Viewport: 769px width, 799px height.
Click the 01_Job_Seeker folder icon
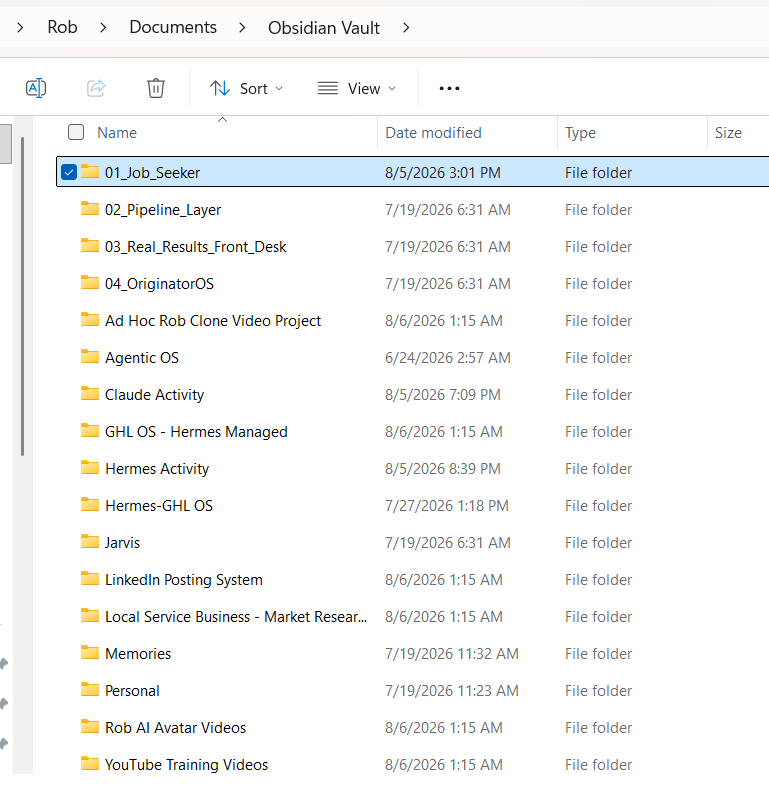(90, 172)
